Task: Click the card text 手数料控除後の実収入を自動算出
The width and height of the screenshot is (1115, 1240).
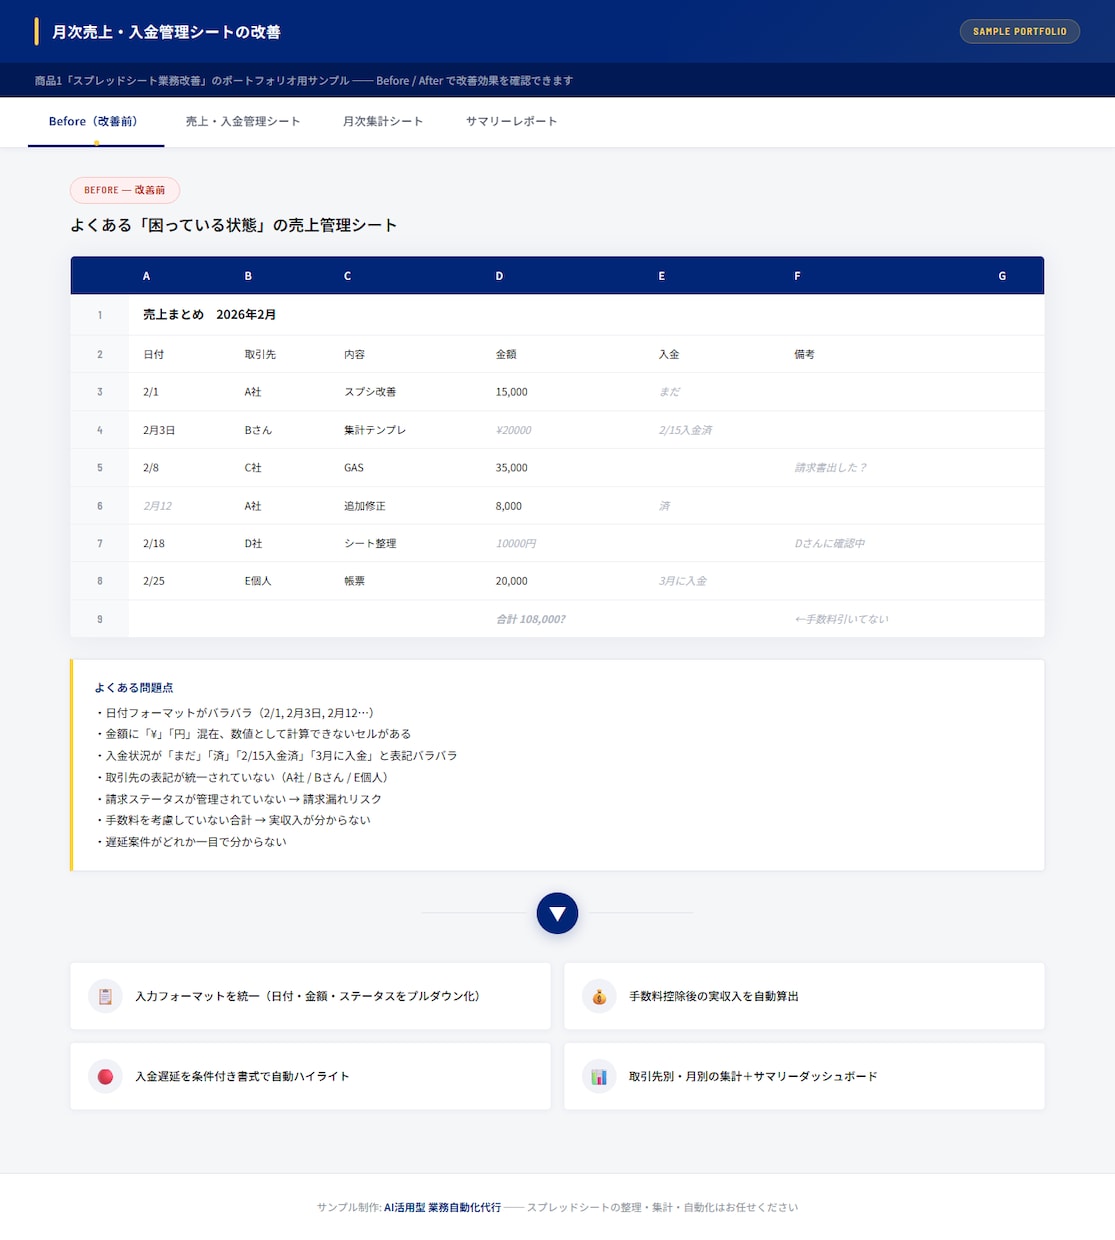Action: click(714, 996)
